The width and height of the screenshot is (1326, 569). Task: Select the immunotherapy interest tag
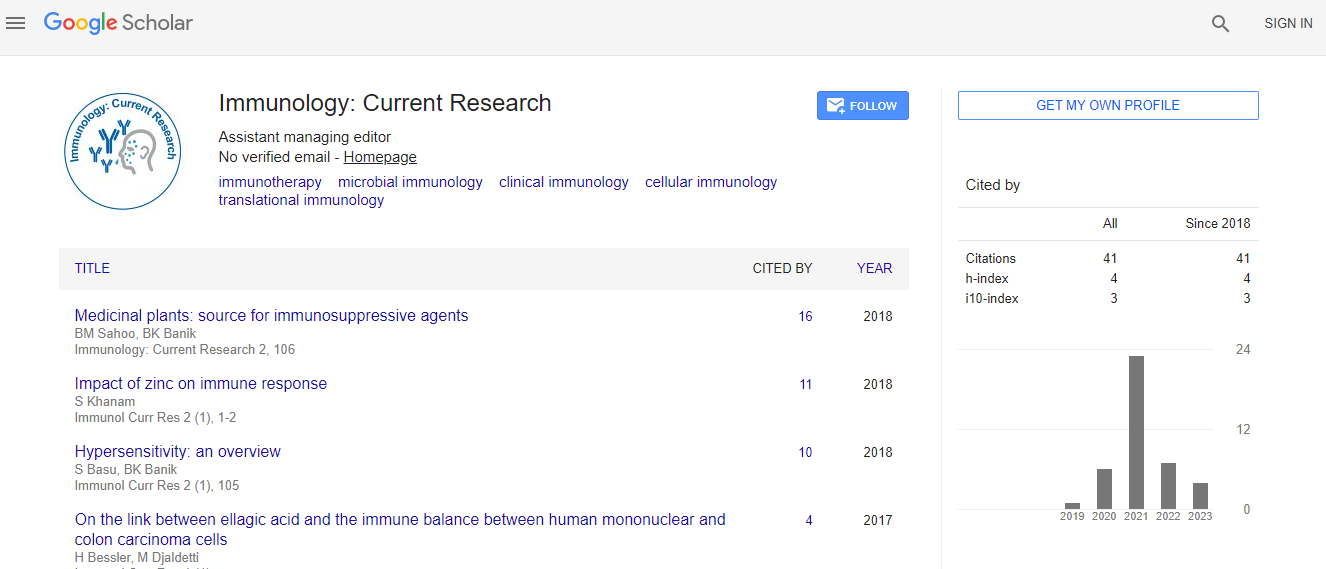click(x=270, y=182)
